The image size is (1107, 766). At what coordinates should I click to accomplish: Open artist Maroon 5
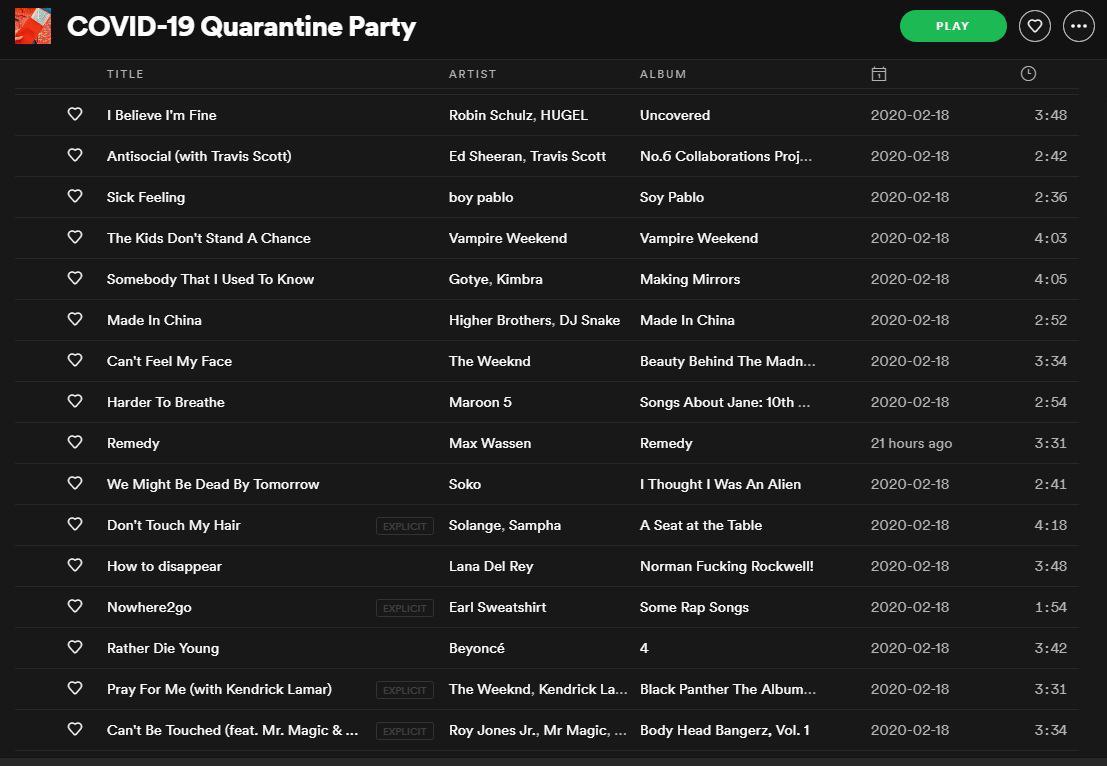[480, 402]
